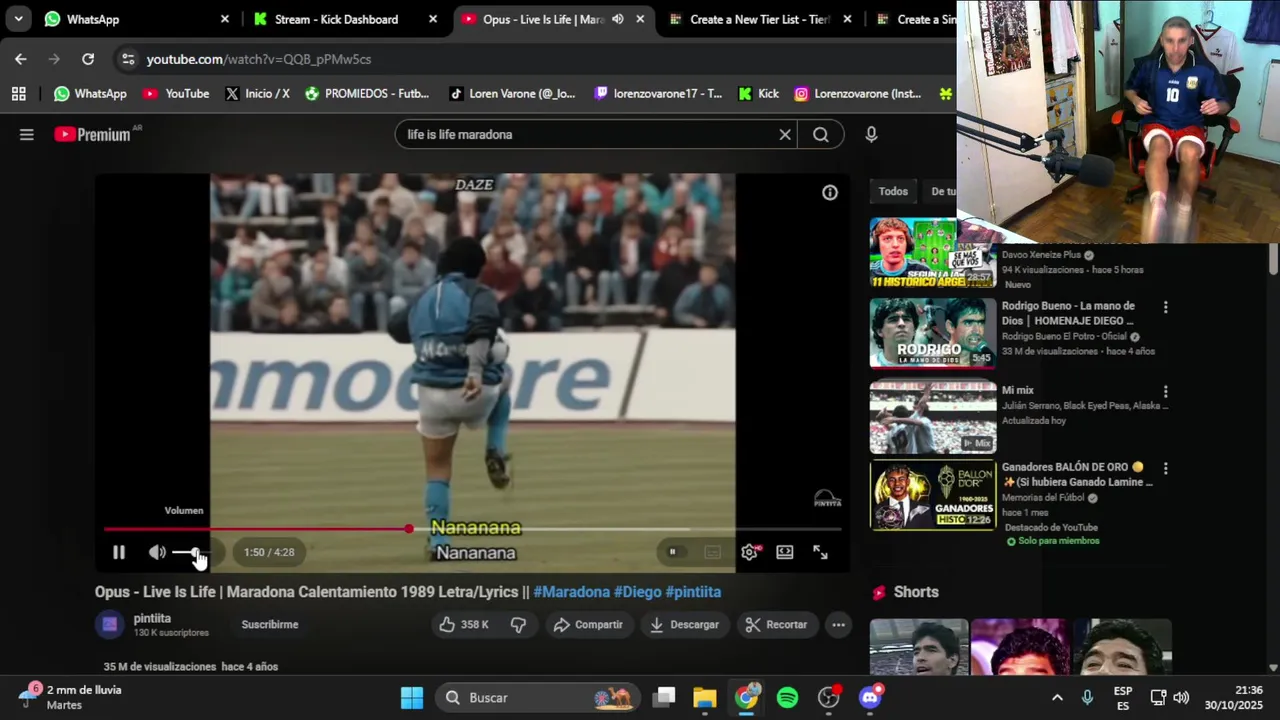View site information icon in address bar
The height and width of the screenshot is (720, 1280).
click(128, 59)
